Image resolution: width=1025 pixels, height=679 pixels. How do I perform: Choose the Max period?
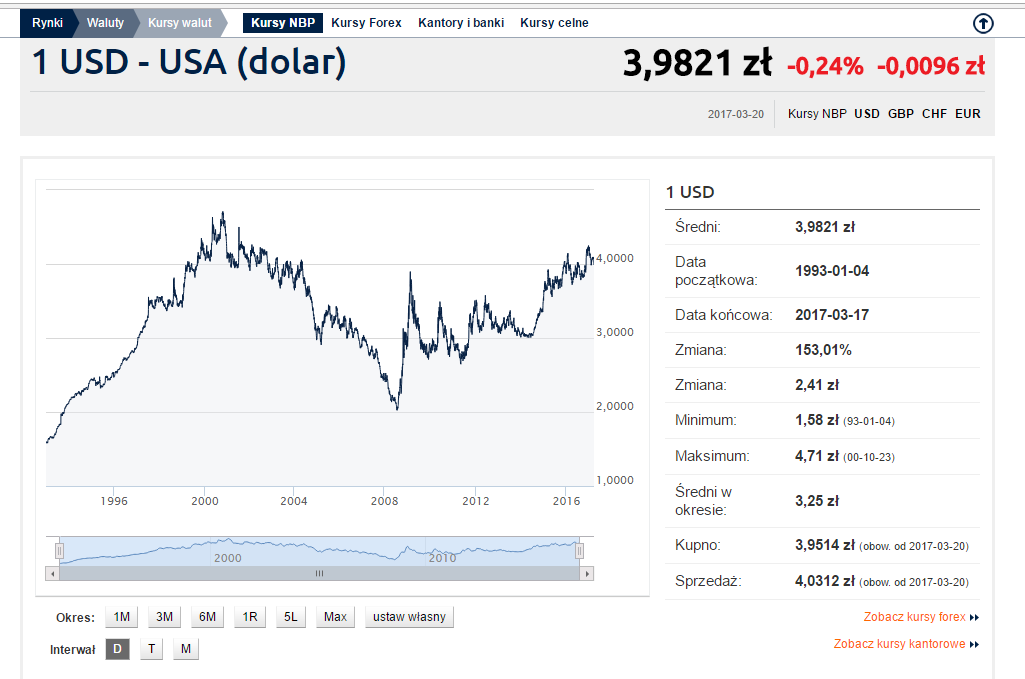[x=335, y=617]
